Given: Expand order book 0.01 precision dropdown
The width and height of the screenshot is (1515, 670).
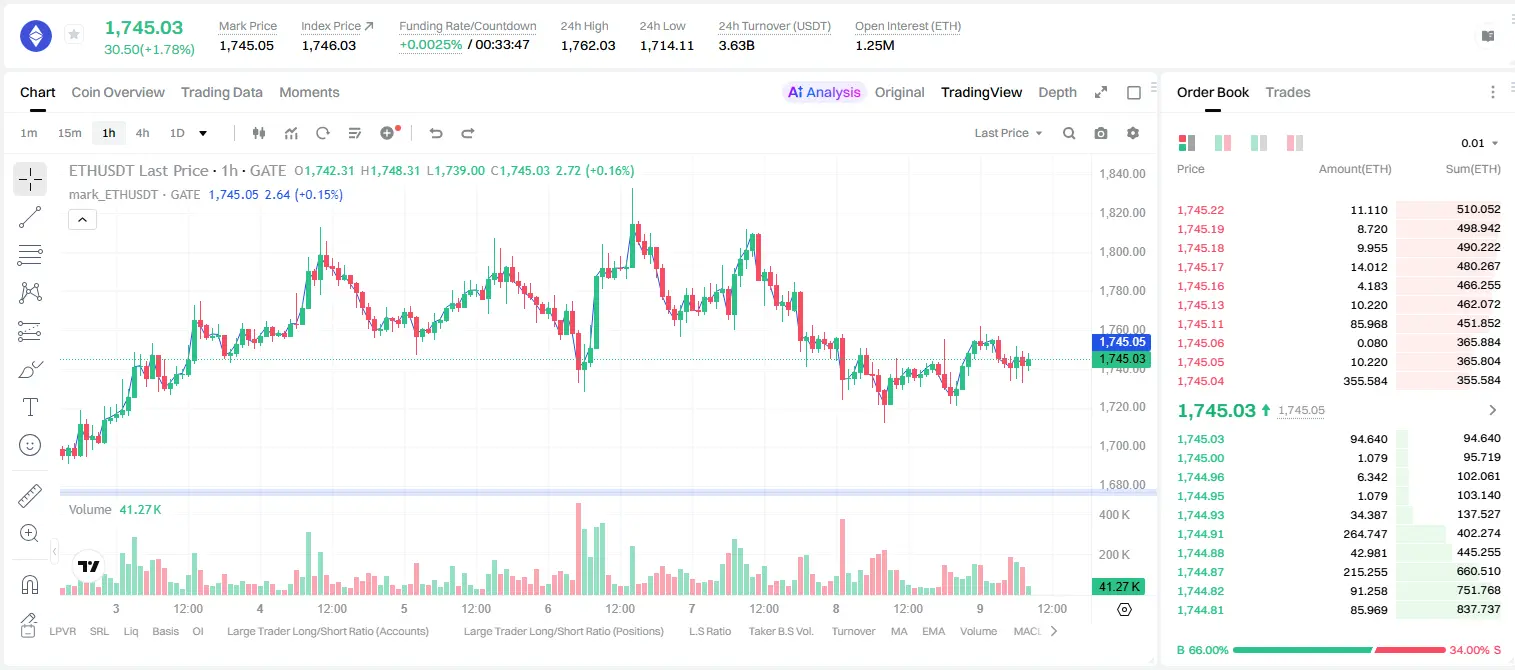Looking at the screenshot, I should coord(1480,143).
